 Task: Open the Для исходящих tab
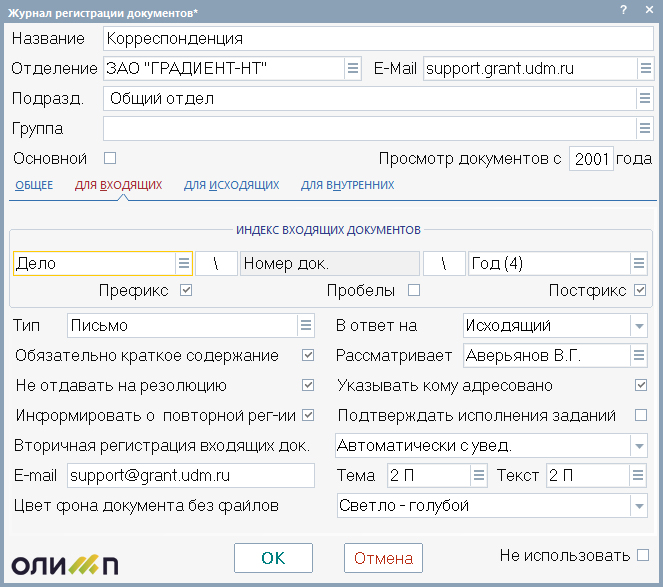pyautogui.click(x=232, y=185)
